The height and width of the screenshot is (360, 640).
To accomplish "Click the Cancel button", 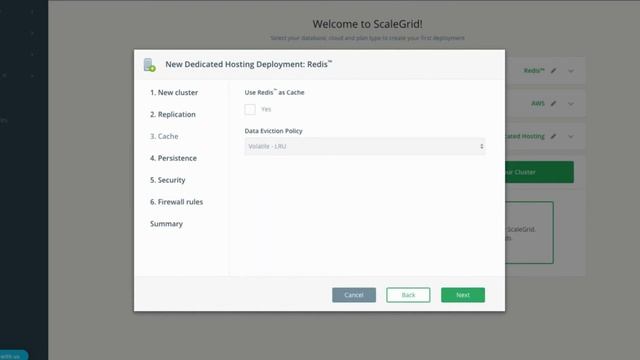I will pos(354,295).
